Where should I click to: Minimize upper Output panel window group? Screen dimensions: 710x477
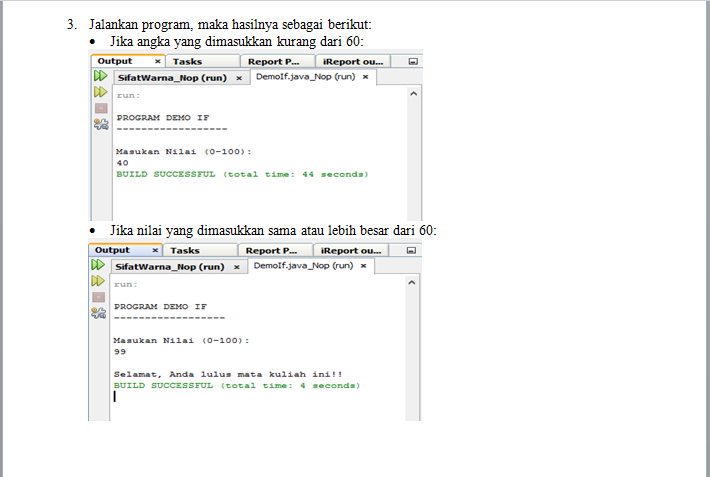pyautogui.click(x=413, y=62)
